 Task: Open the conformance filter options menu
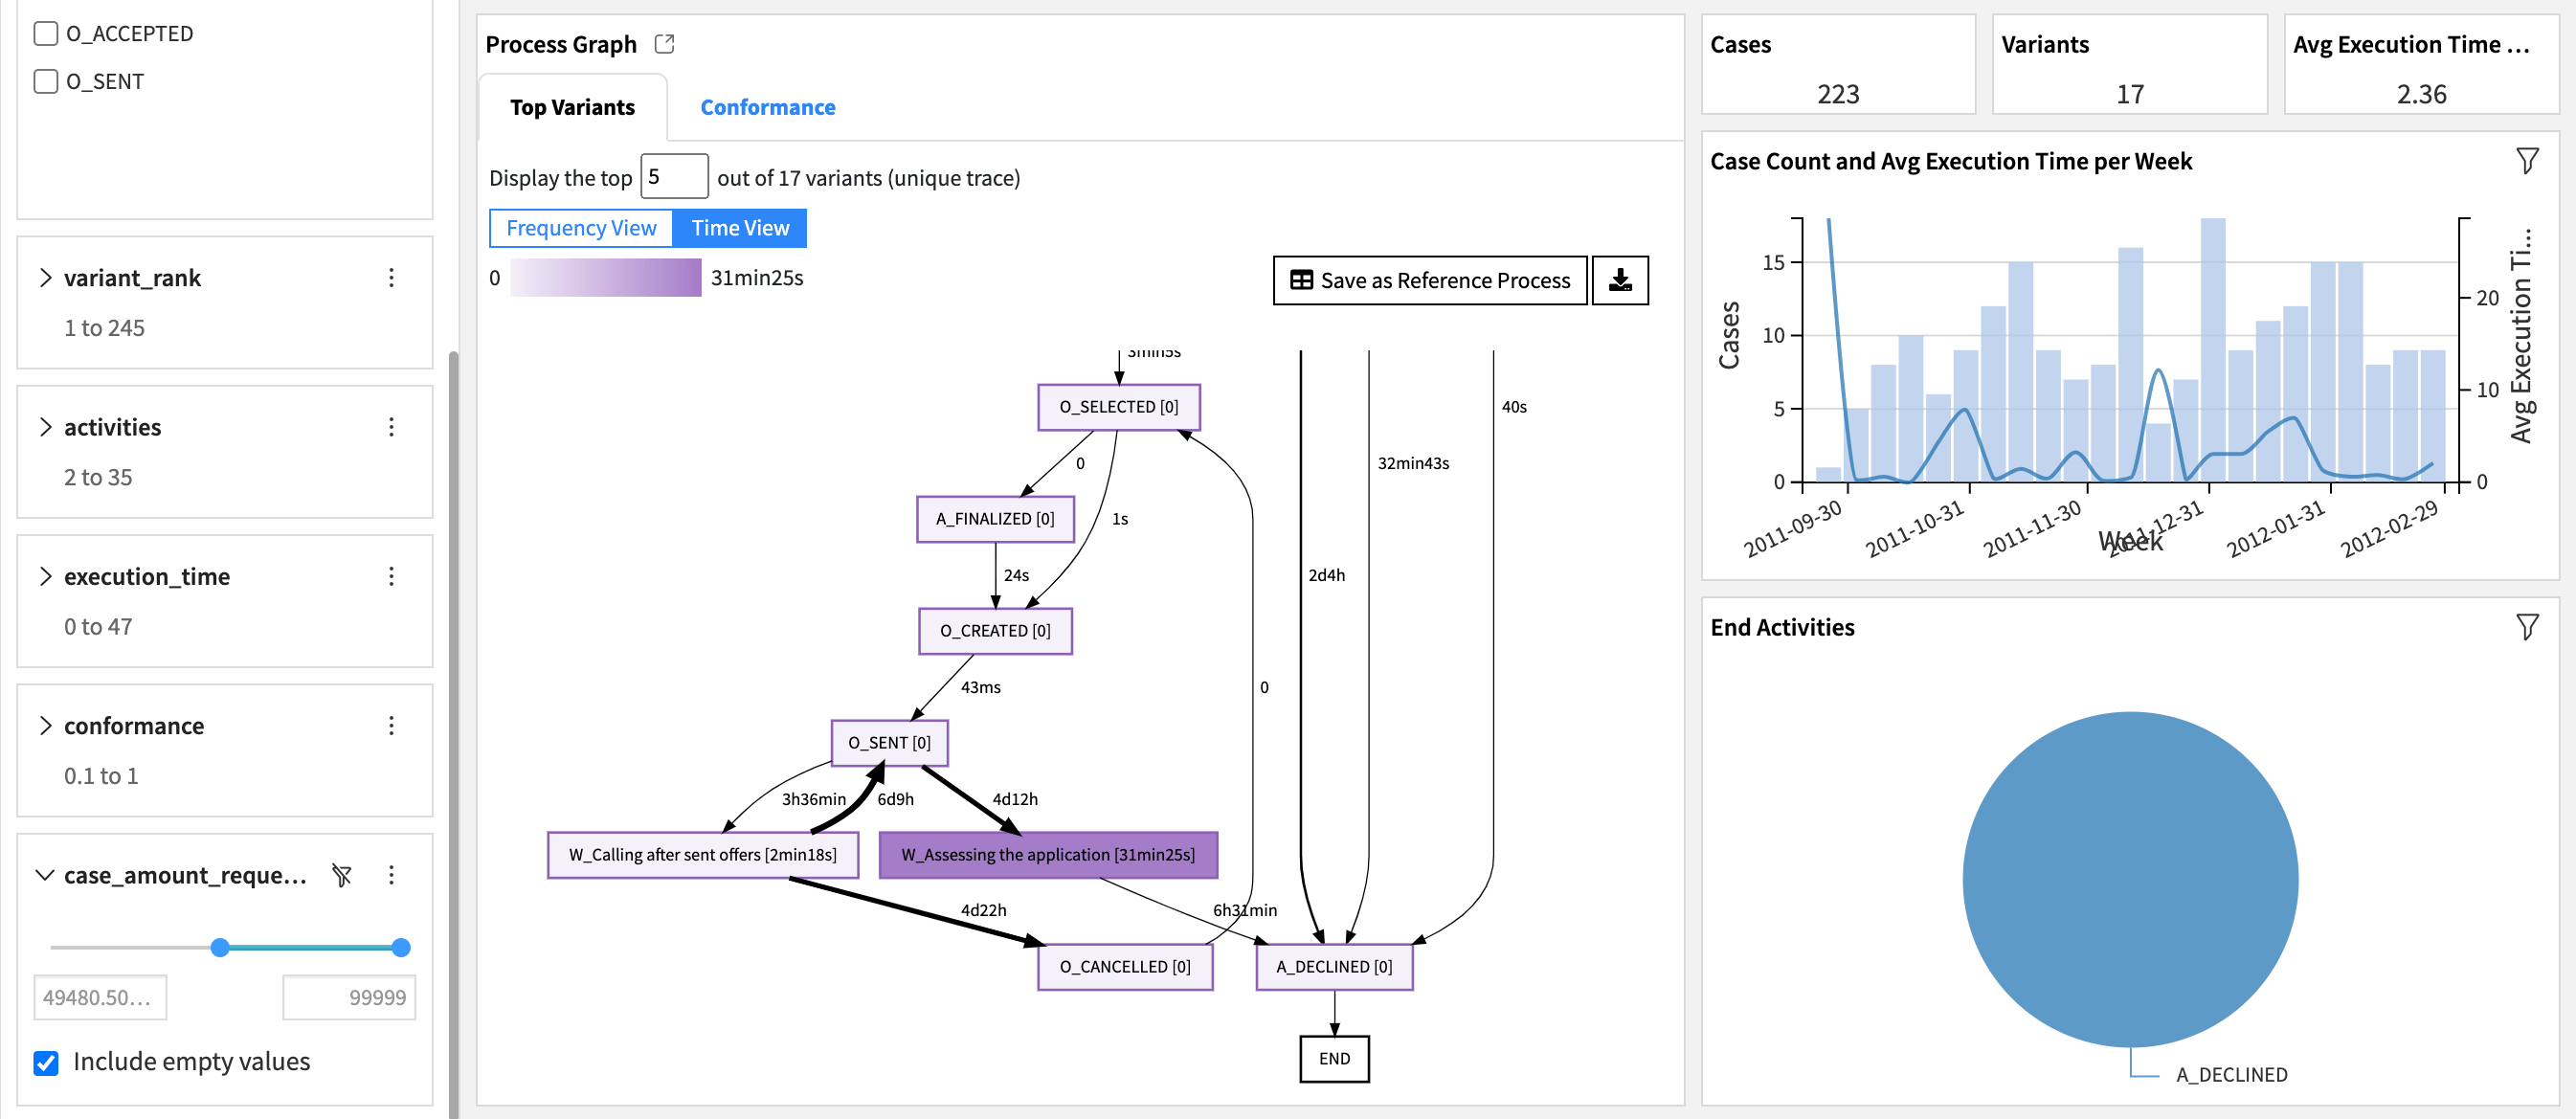(x=391, y=725)
